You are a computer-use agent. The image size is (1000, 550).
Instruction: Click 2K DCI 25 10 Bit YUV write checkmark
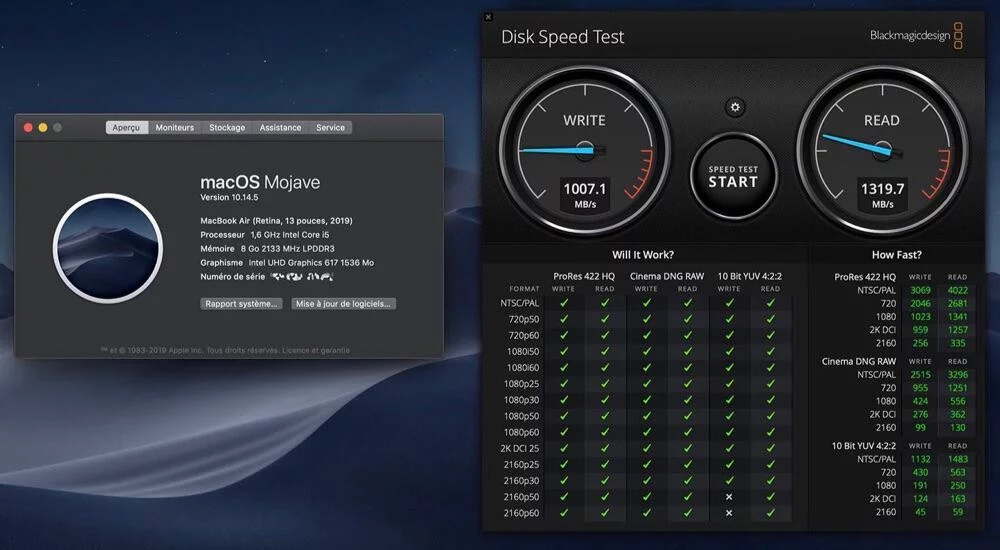pyautogui.click(x=729, y=448)
